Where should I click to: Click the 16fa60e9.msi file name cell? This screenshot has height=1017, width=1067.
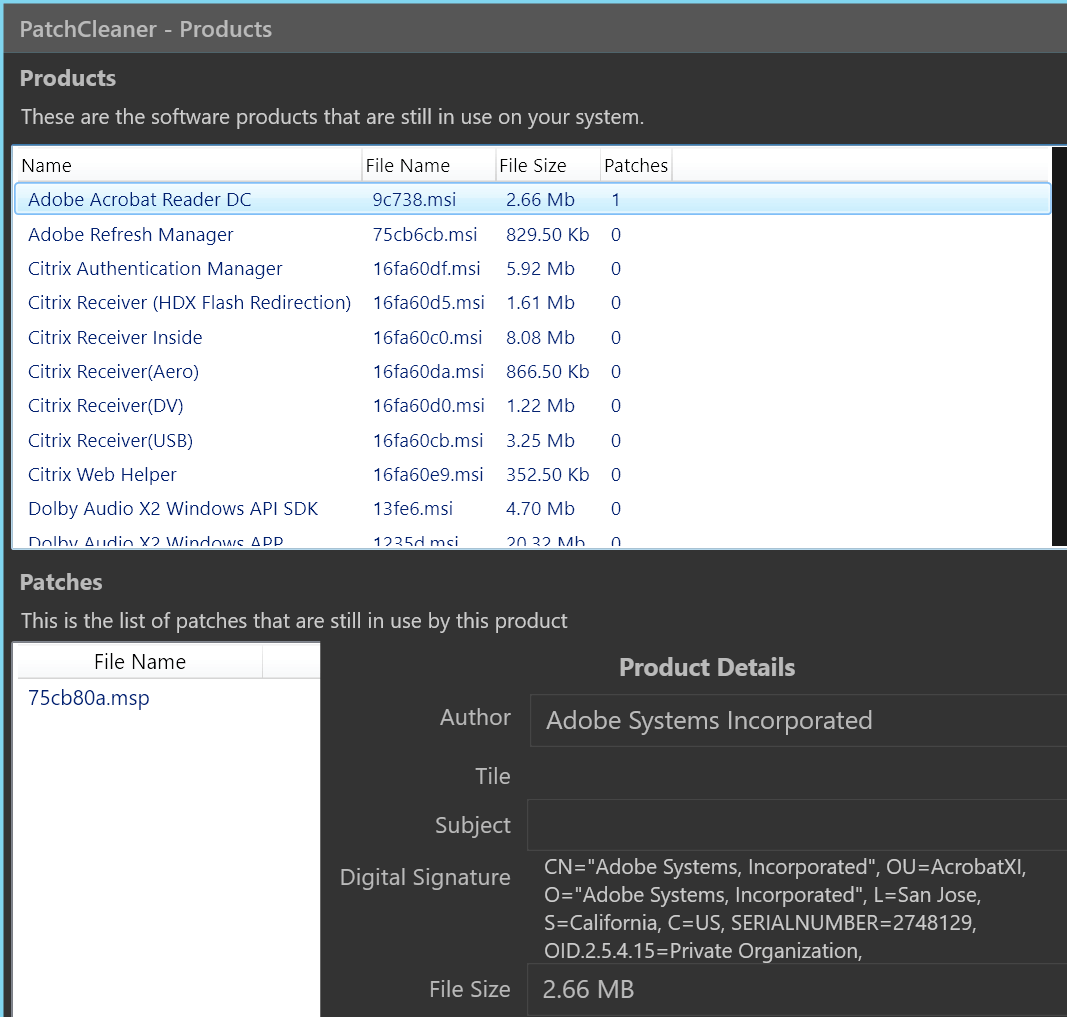click(x=428, y=474)
